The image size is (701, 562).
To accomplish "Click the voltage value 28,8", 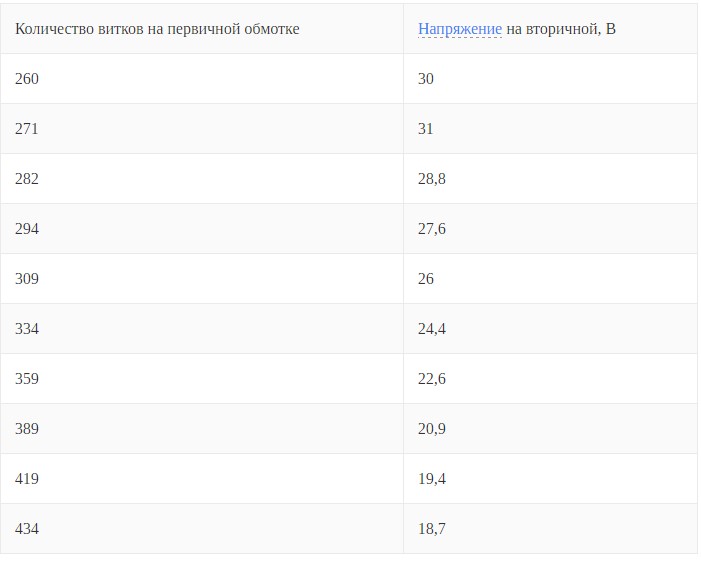I will coord(432,179).
